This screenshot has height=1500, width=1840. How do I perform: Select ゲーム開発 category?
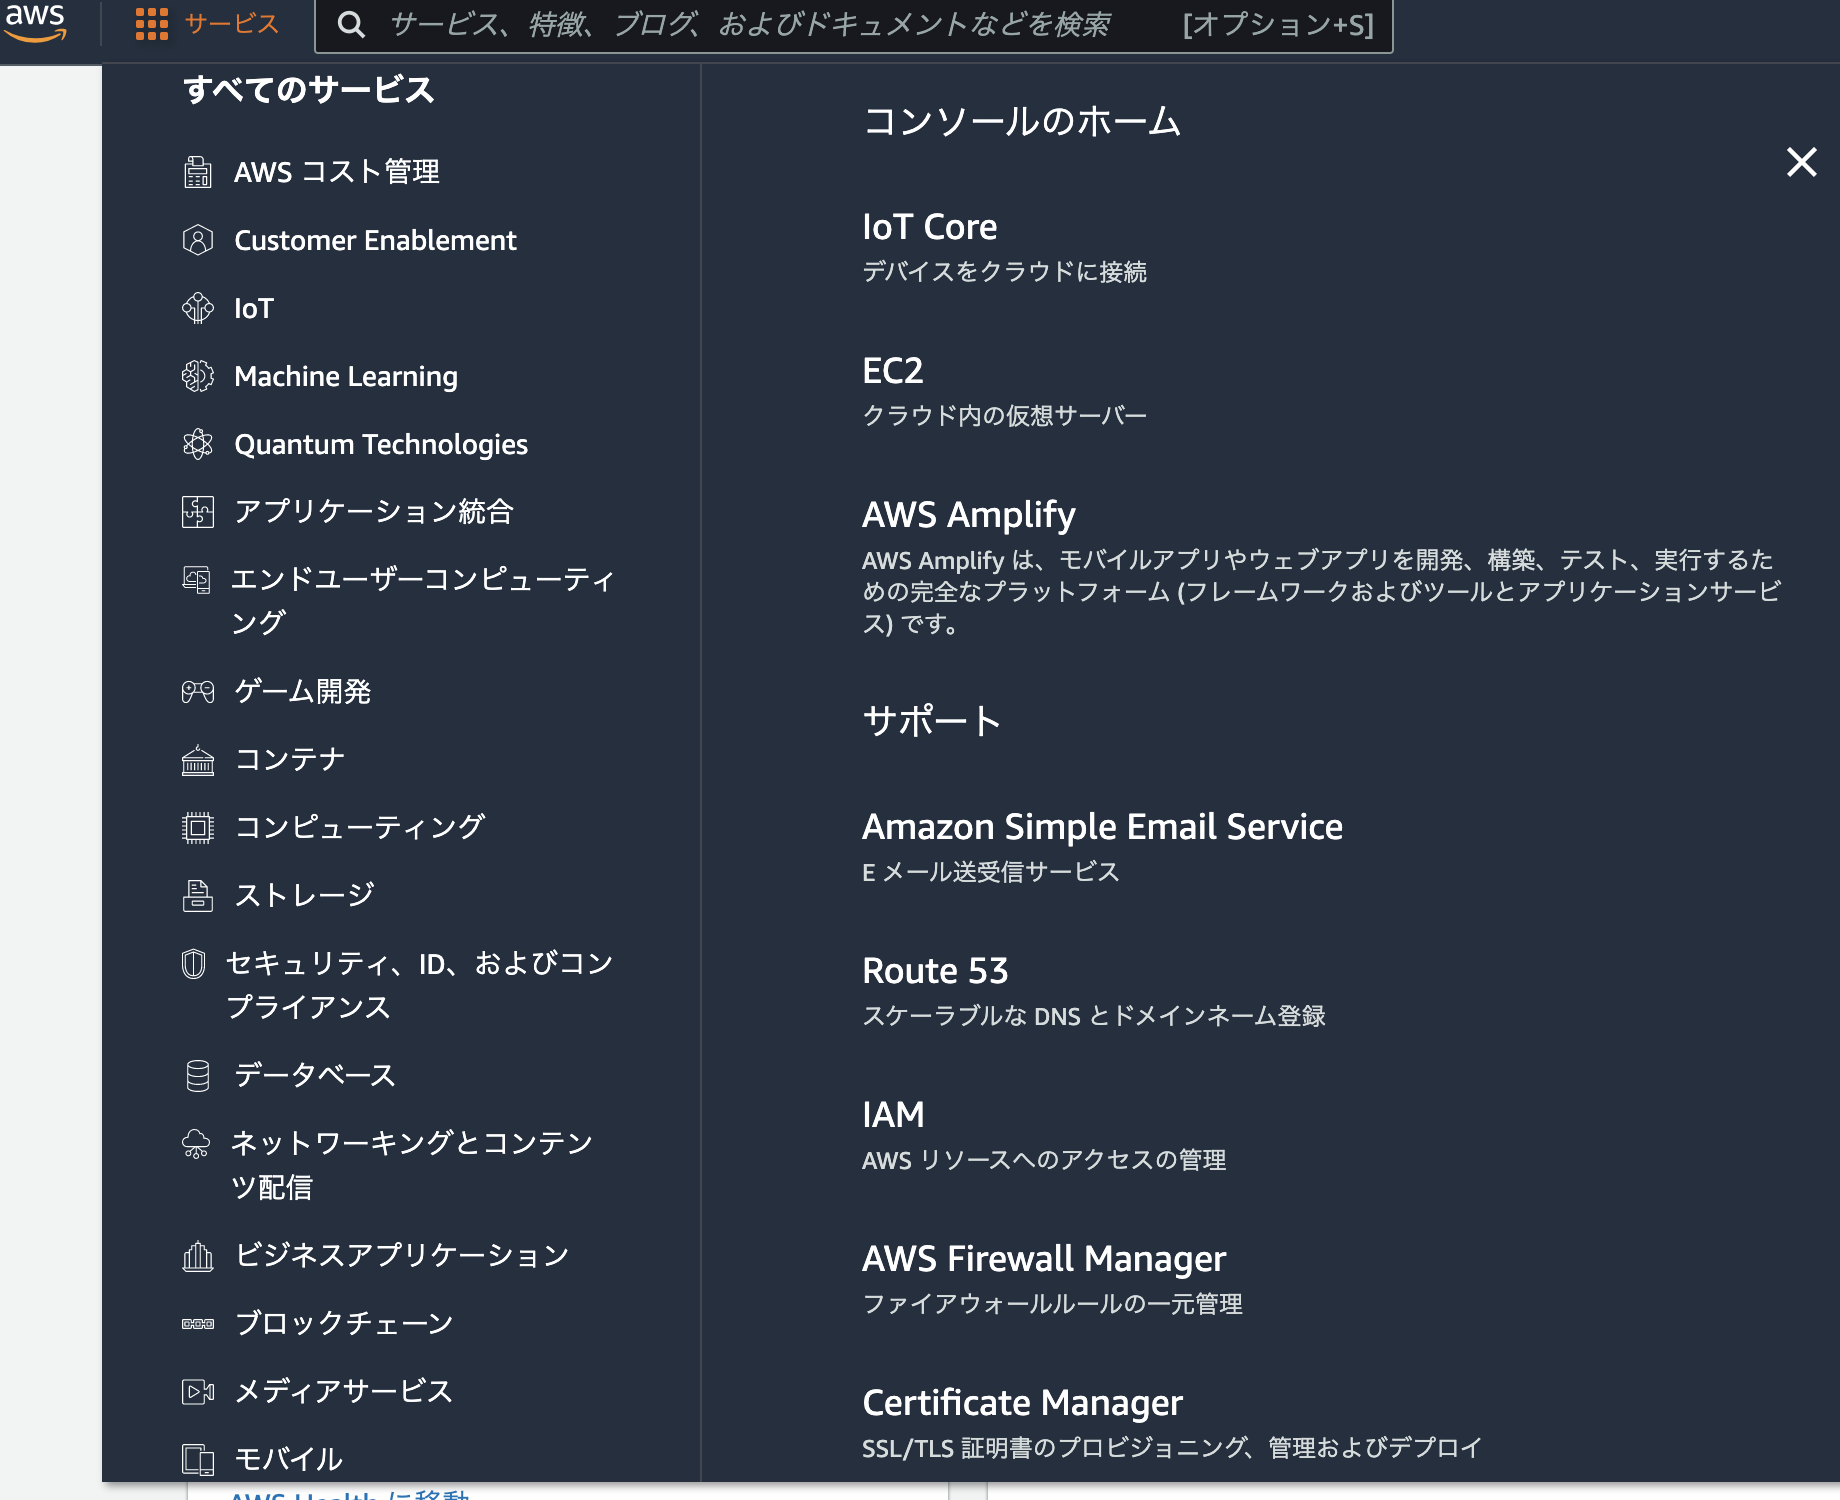(302, 691)
